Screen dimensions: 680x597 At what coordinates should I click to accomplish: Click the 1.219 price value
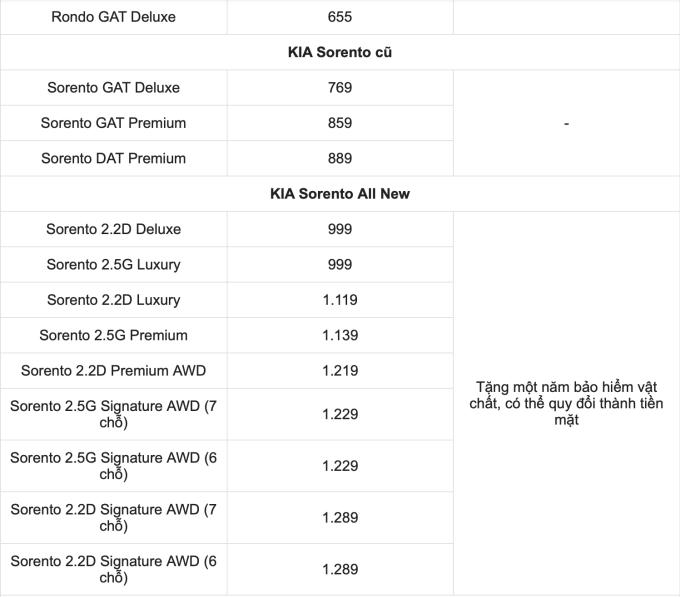tap(340, 371)
